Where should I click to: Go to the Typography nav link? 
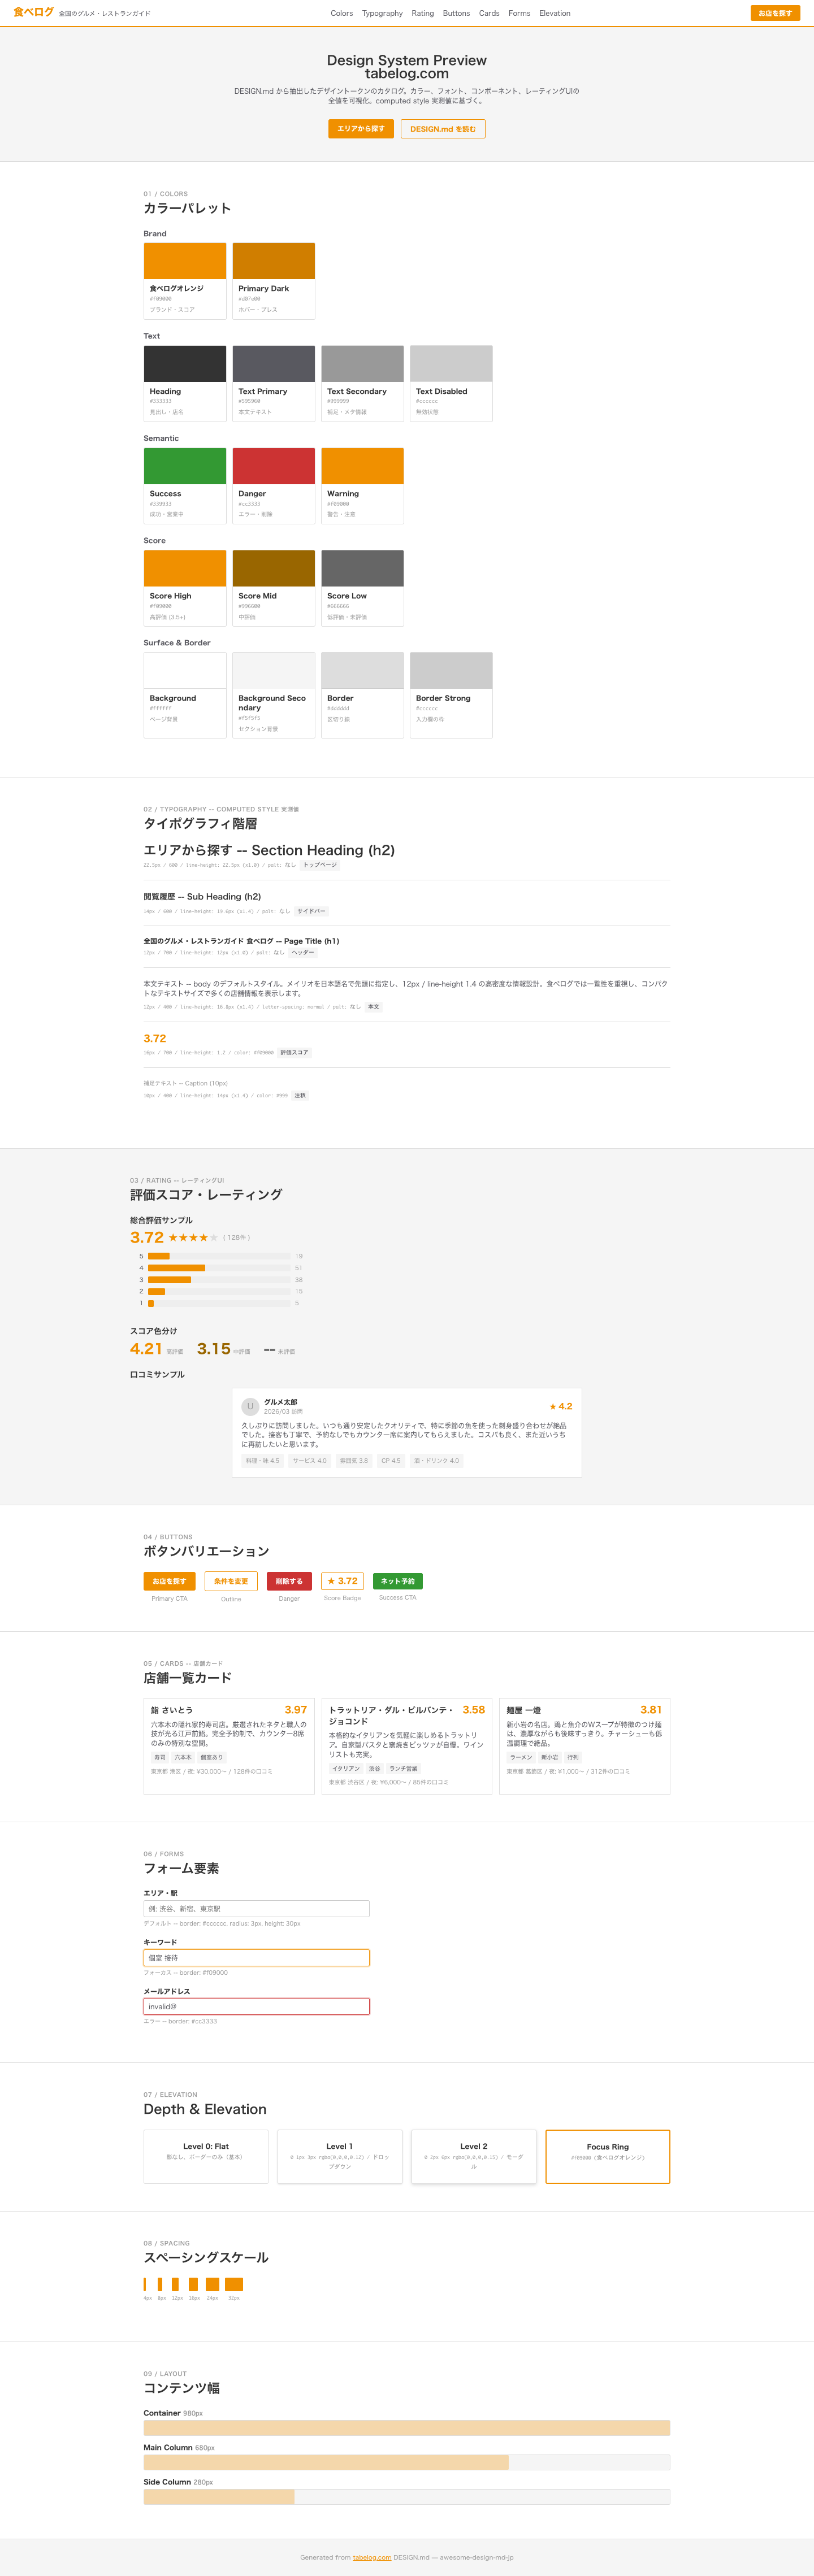click(382, 13)
